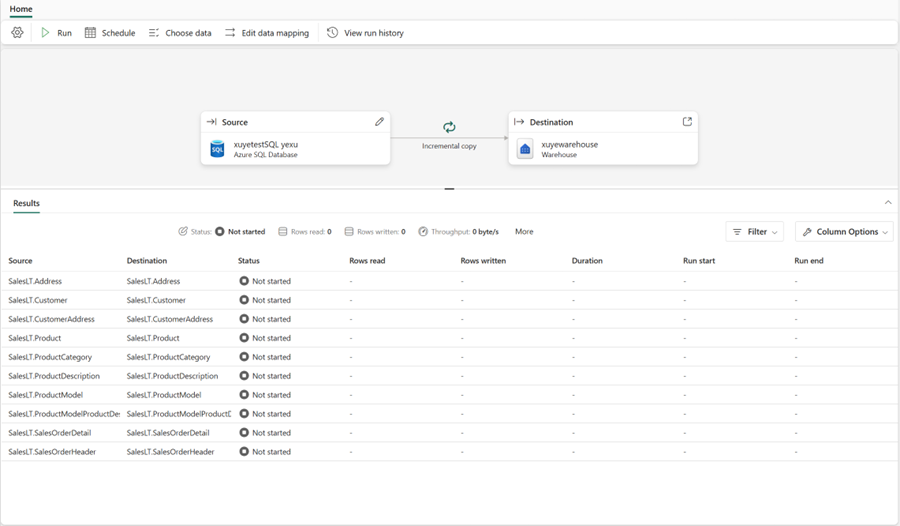
Task: Select source SalesLT.CustomerAddress row
Action: (x=52, y=319)
